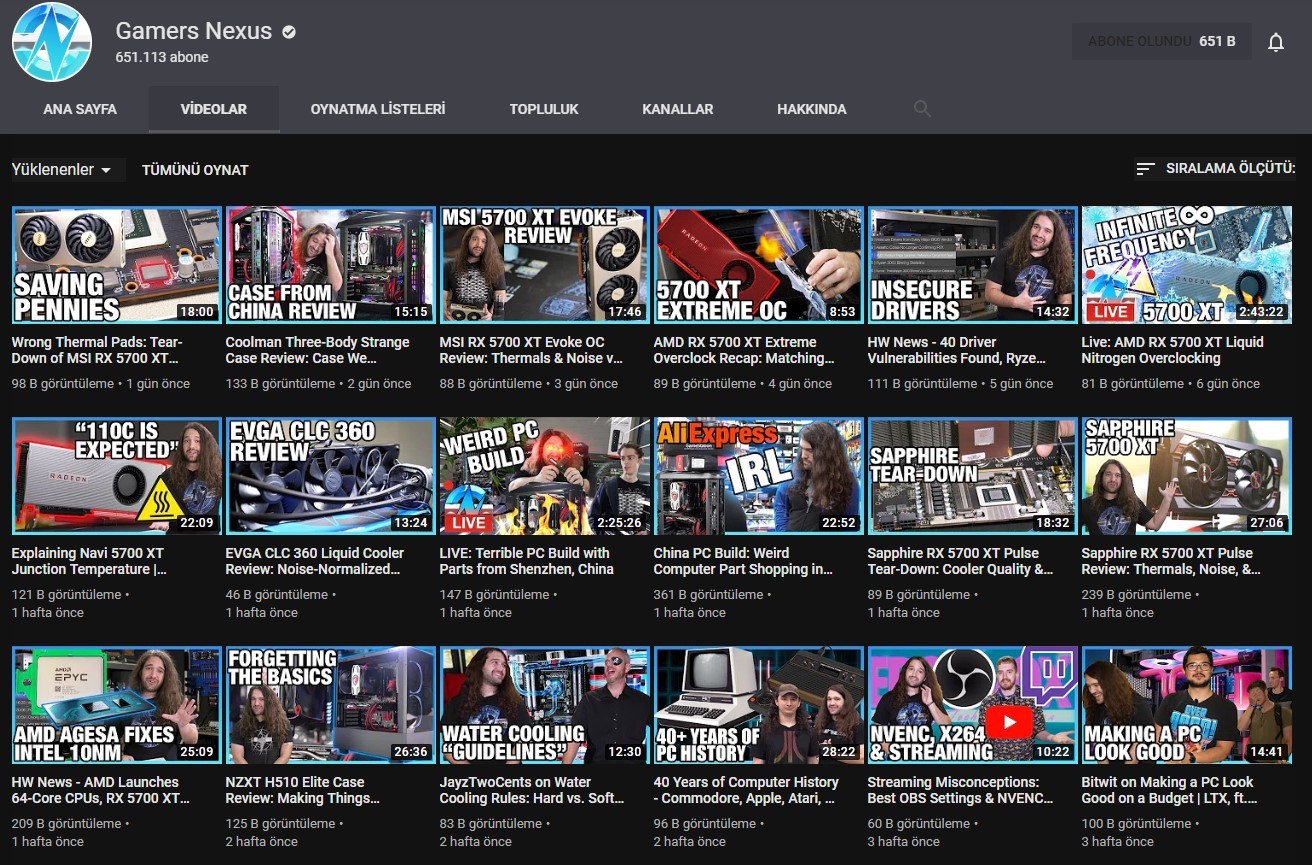Play the MAKING A PC LOOK GOOD thumbnail
The image size is (1312, 865).
(x=1186, y=705)
